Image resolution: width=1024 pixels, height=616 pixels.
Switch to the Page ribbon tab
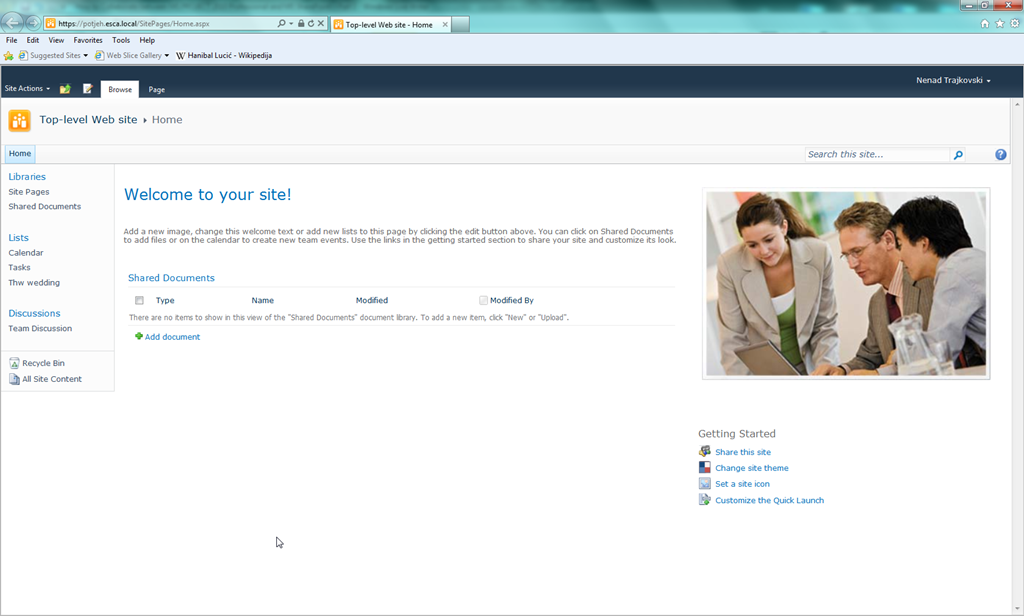click(157, 90)
